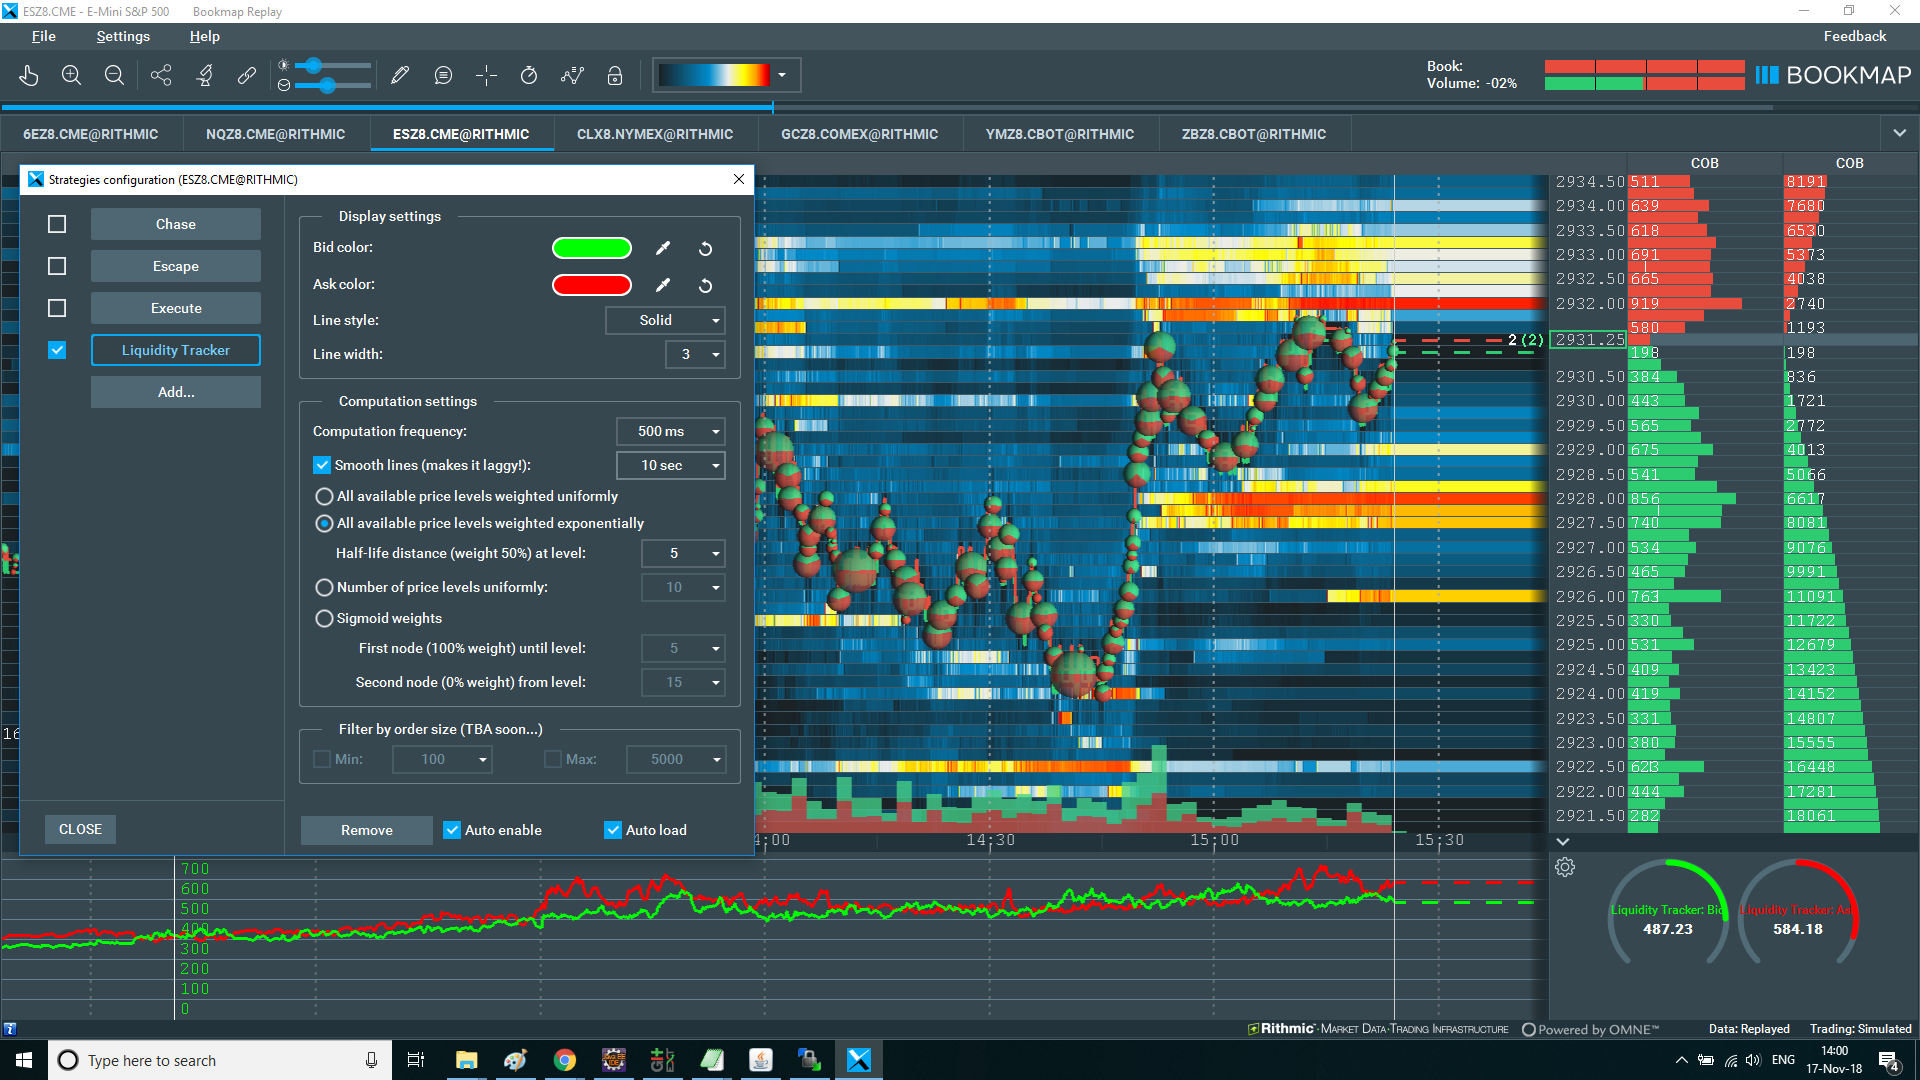Click the Add... strategy button
This screenshot has width=1920, height=1080.
[176, 392]
